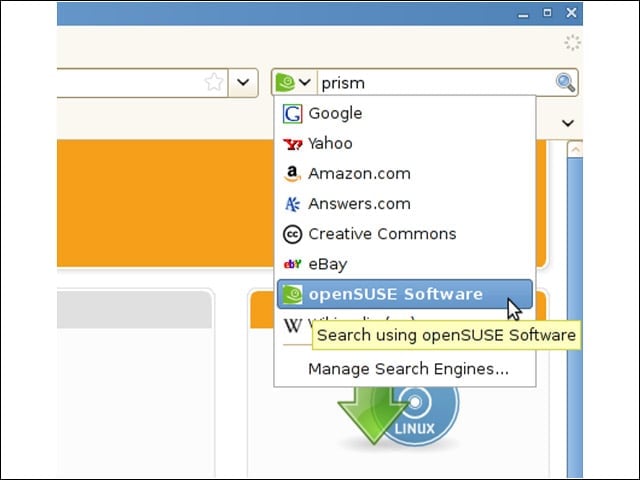Open Manage Search Engines dialog
640x480 pixels.
(404, 369)
